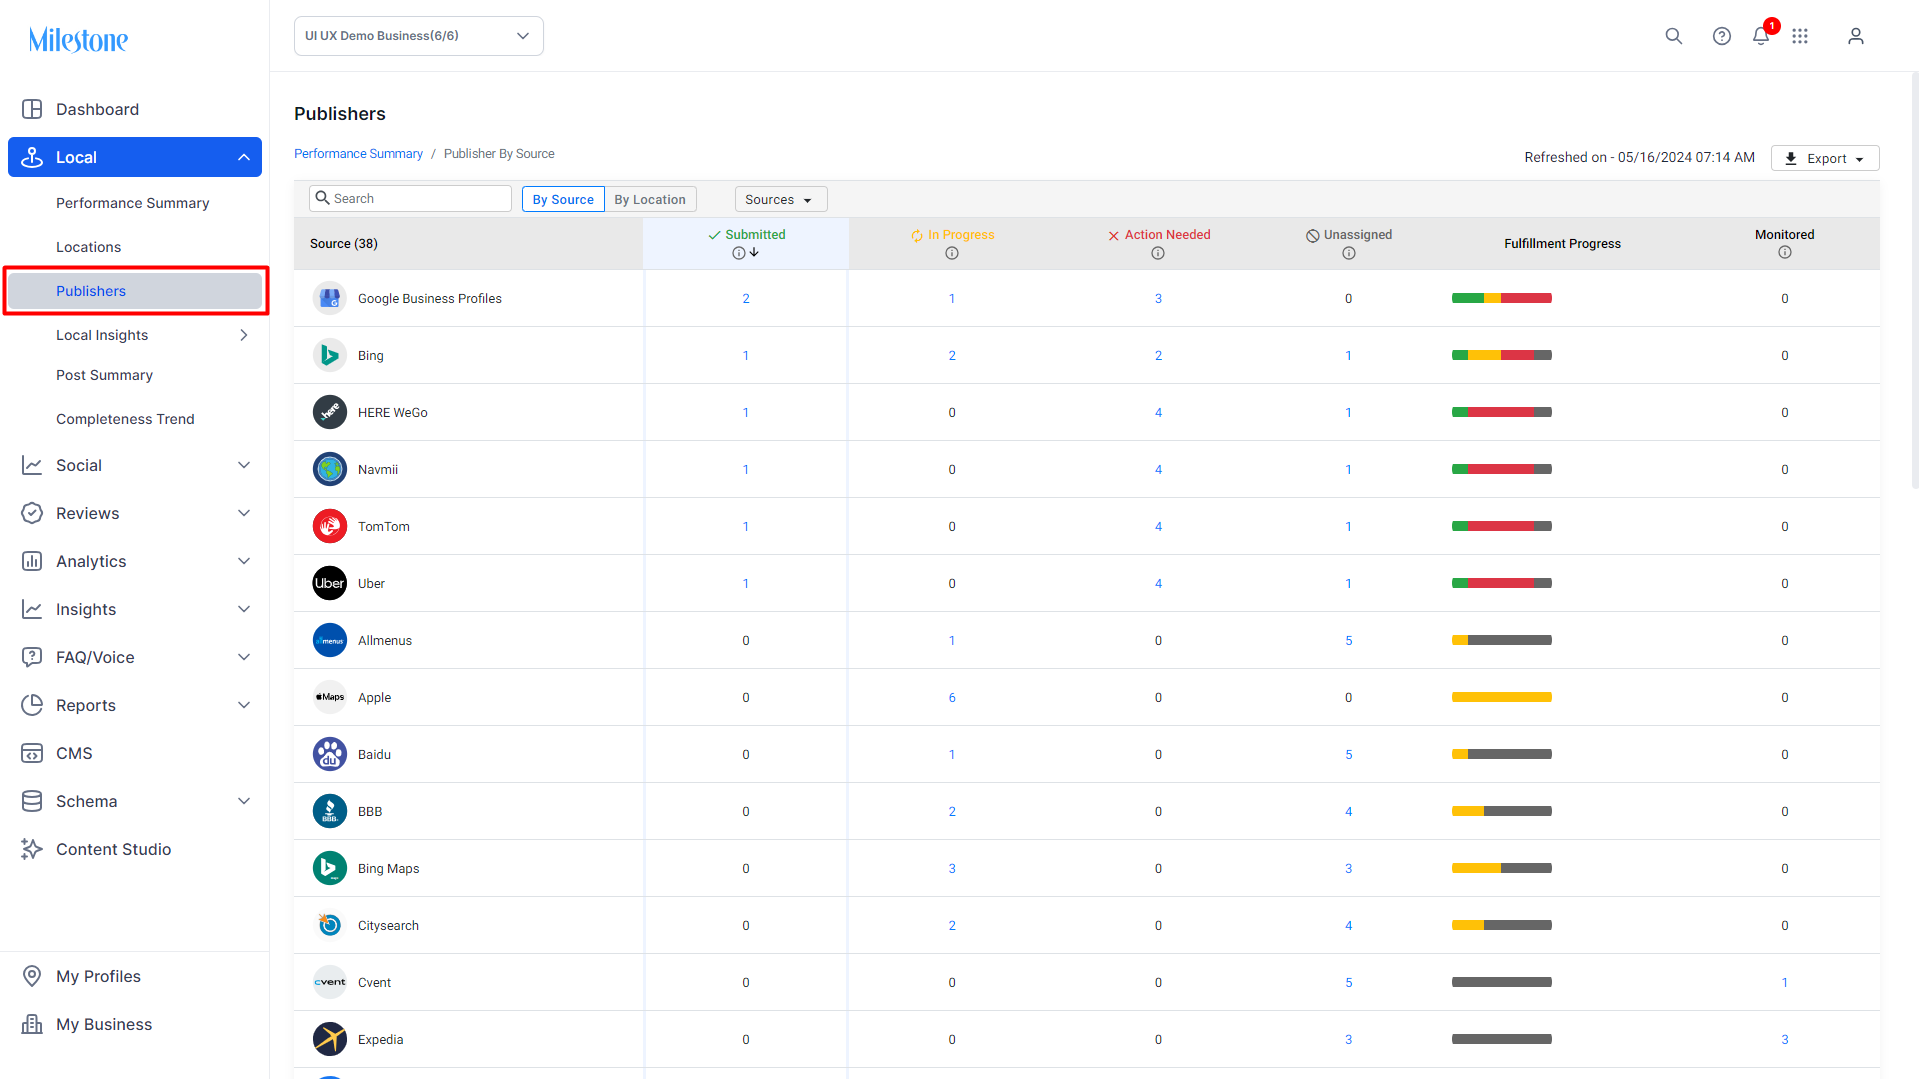Click the Performance Summary breadcrumb link
1919x1079 pixels.
tap(358, 154)
